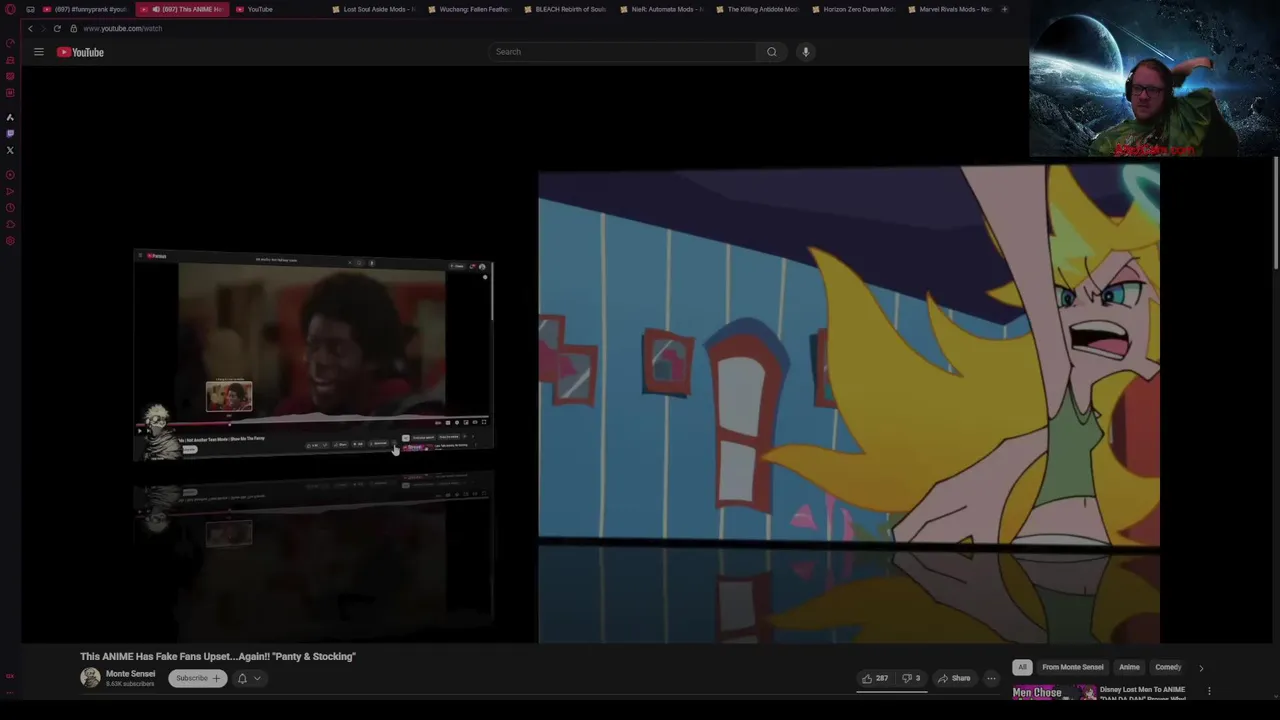
Task: View site security lock info
Action: click(x=73, y=28)
